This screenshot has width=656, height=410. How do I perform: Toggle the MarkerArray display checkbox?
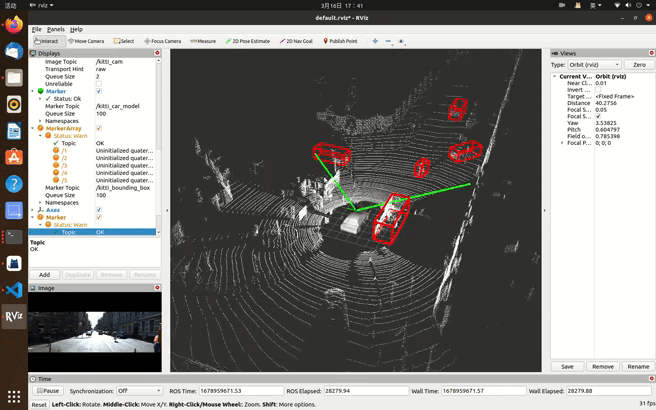(99, 128)
